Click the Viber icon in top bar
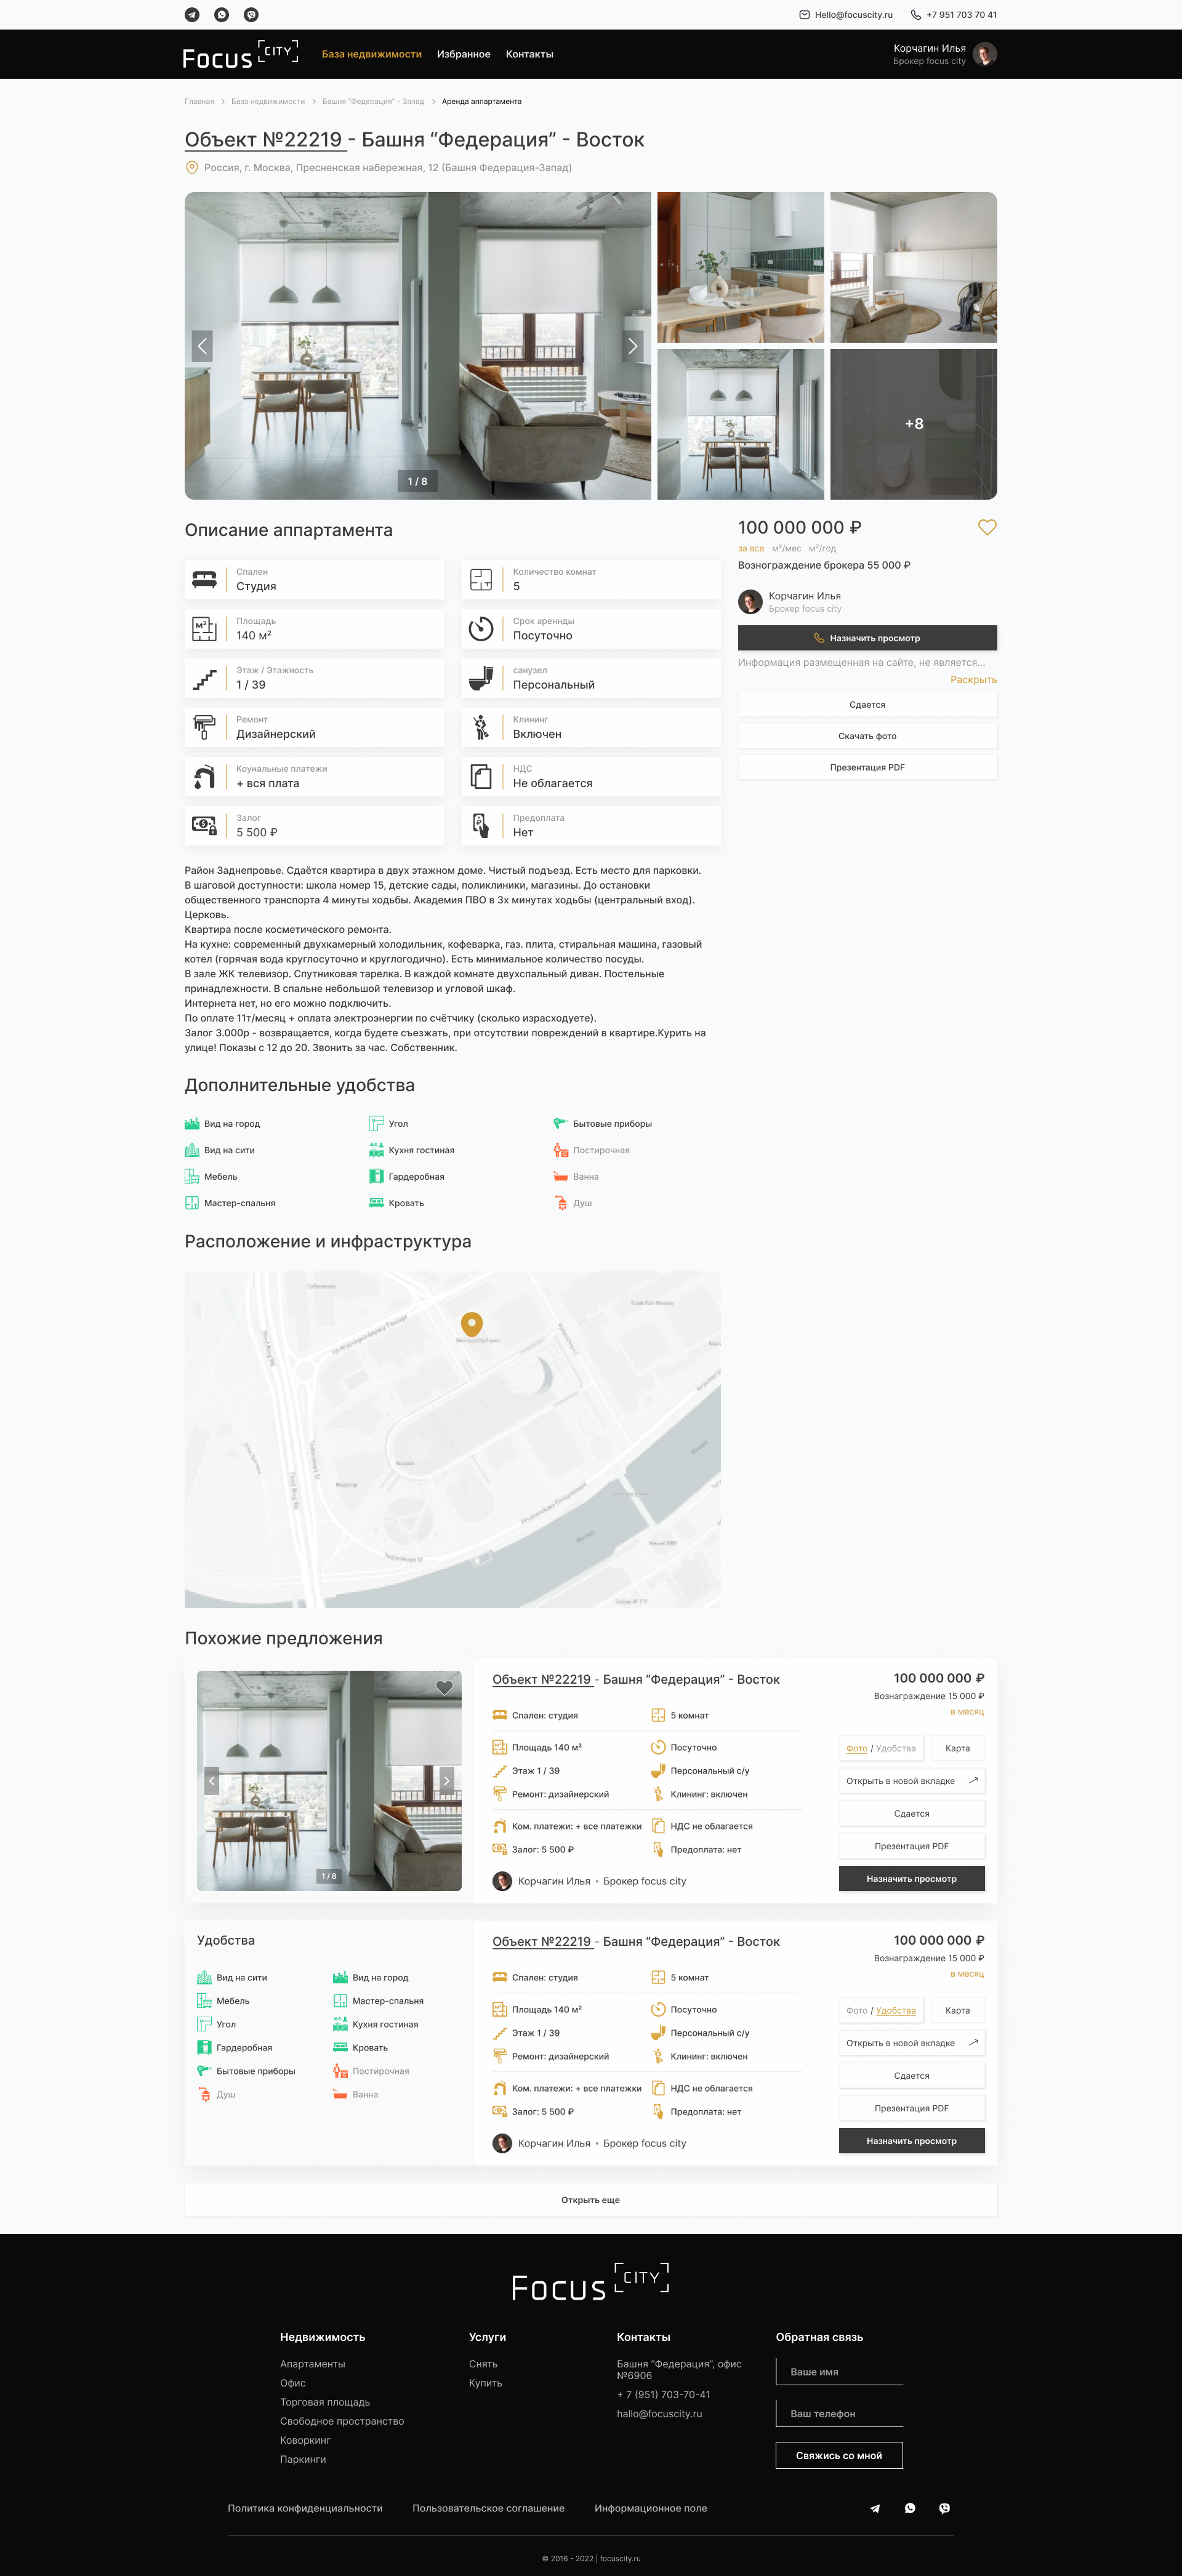This screenshot has width=1182, height=2576. pos(251,15)
